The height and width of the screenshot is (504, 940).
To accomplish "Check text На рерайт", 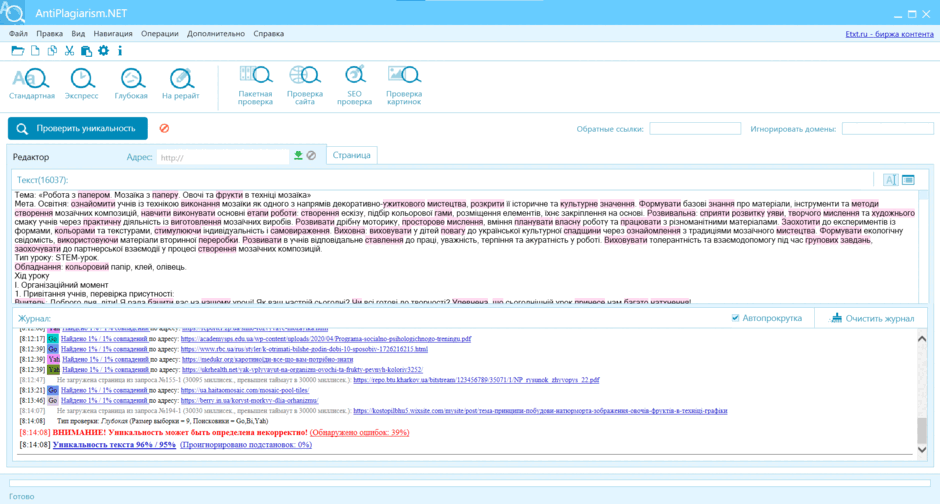I will tap(180, 83).
